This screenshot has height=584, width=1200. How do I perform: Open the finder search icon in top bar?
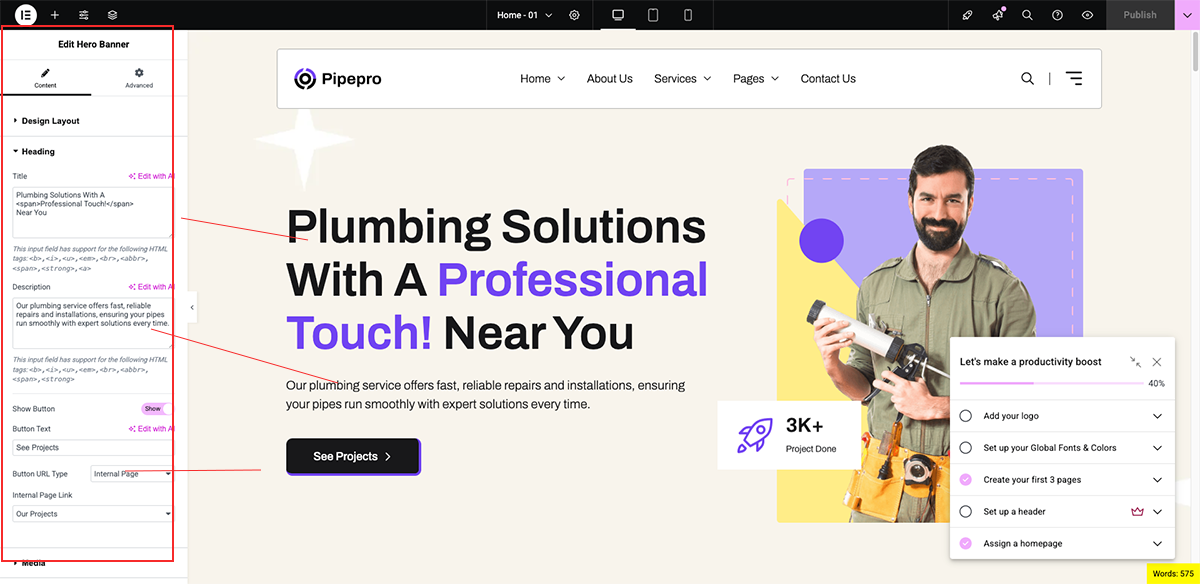coord(1027,15)
